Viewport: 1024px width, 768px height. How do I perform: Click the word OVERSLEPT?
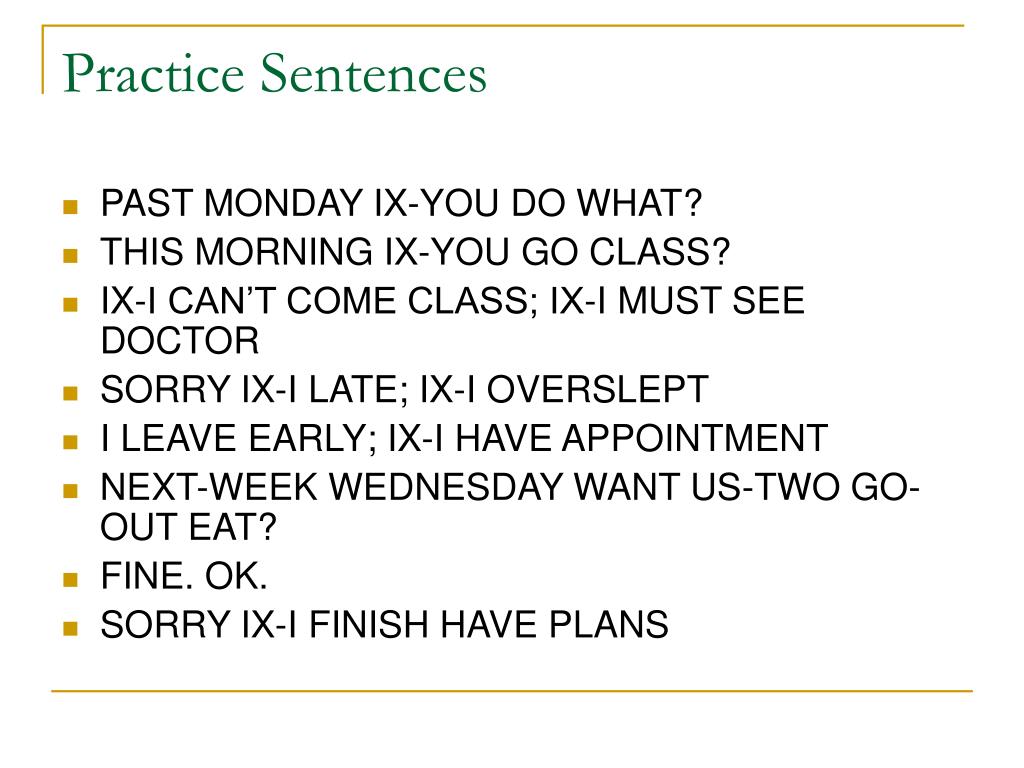pos(598,390)
